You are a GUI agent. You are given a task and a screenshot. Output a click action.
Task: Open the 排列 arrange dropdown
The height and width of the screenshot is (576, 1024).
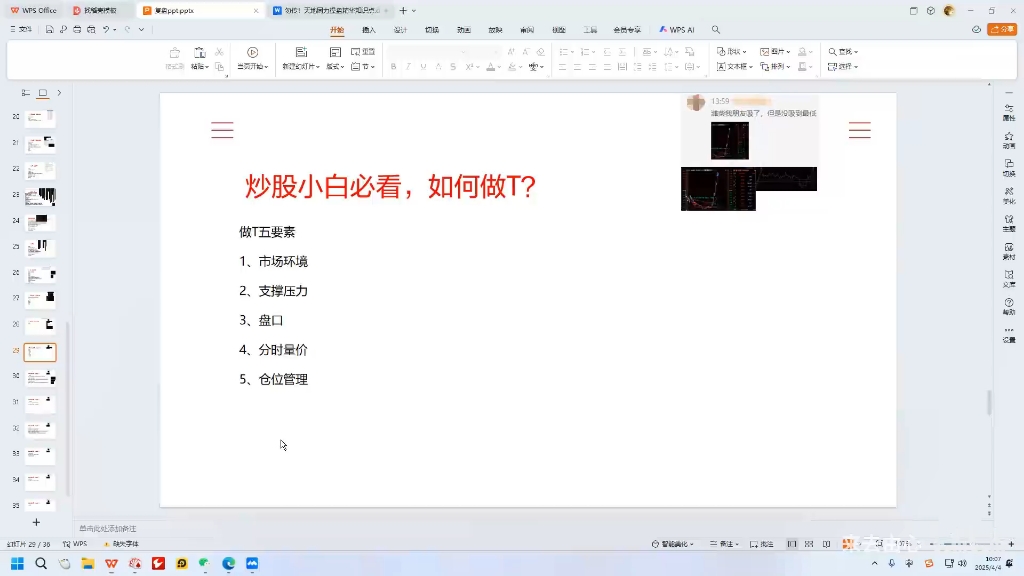[775, 67]
